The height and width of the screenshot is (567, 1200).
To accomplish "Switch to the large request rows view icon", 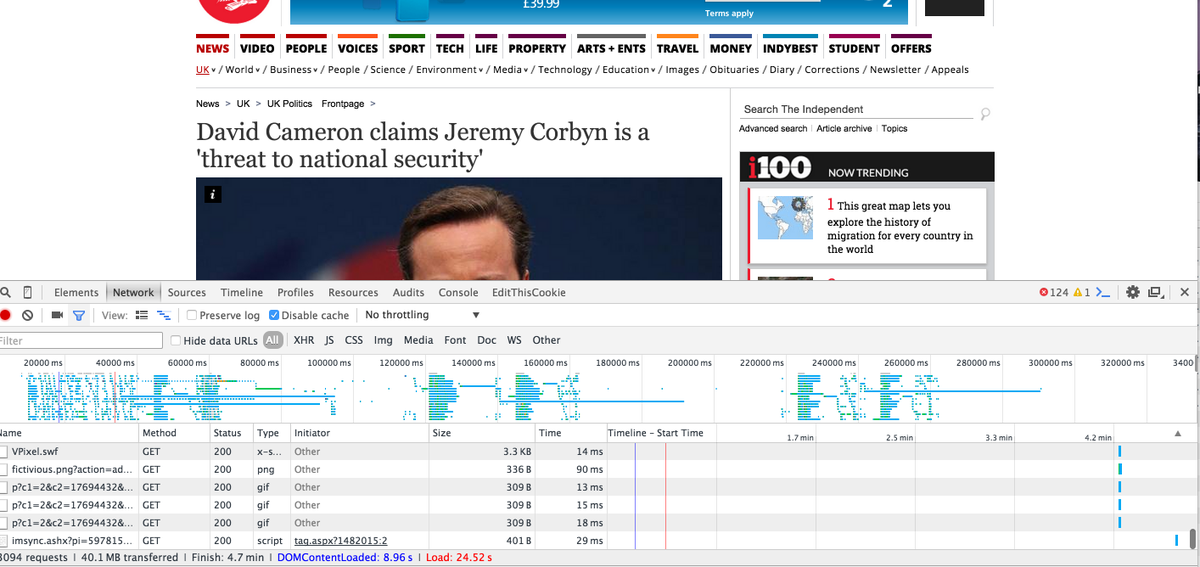I will point(141,315).
